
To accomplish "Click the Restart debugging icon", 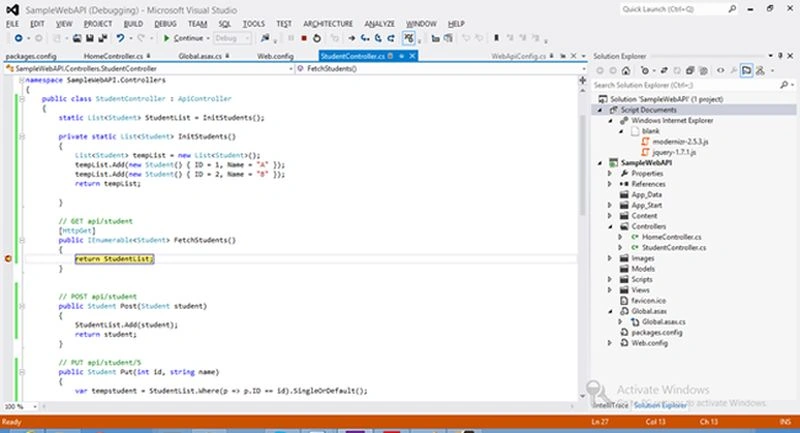I will (x=317, y=38).
